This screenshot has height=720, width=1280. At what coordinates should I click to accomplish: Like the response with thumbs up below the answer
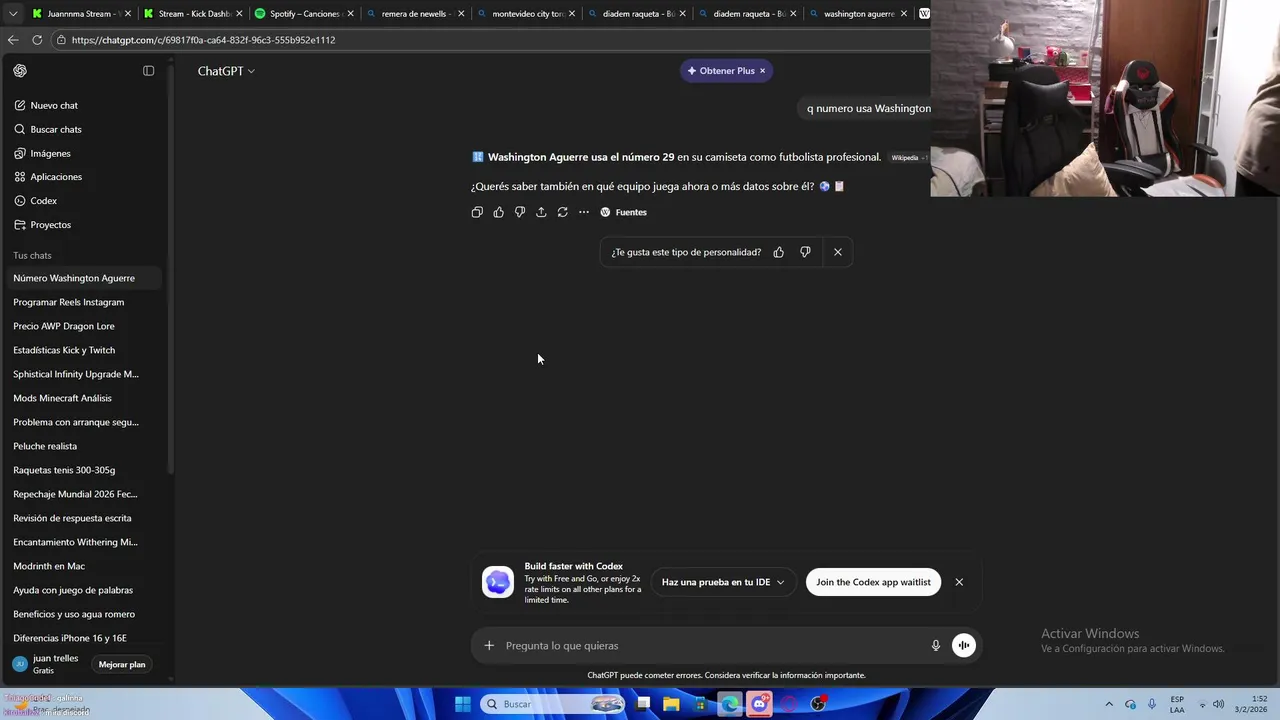(x=498, y=212)
